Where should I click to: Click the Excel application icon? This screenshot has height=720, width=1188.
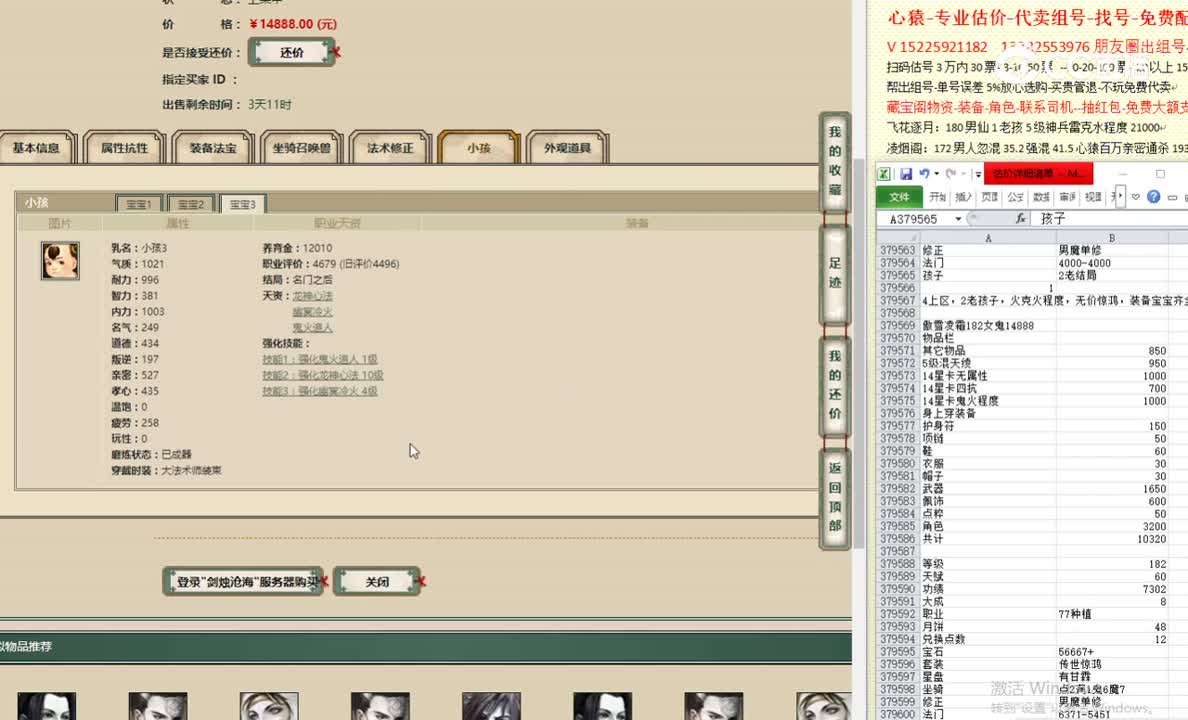click(884, 174)
